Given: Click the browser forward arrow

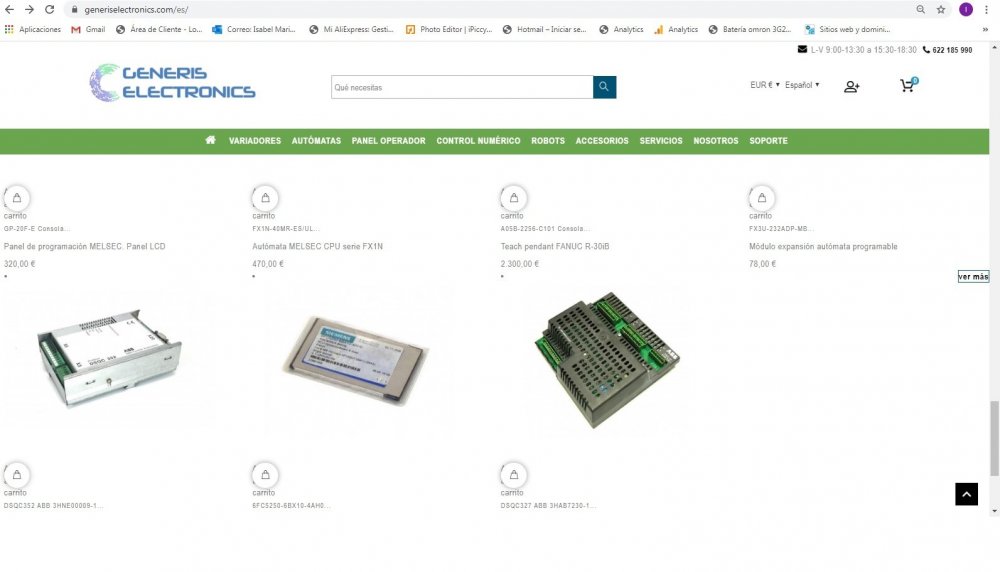Looking at the screenshot, I should click(29, 10).
